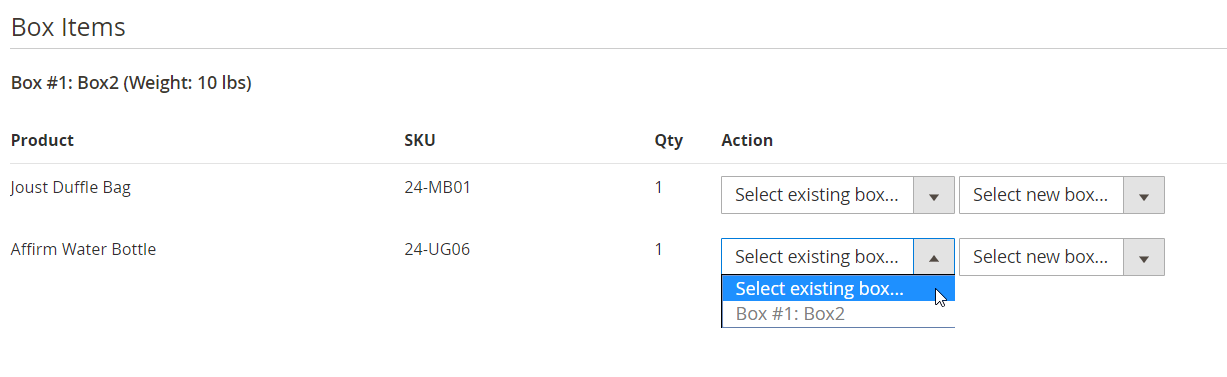Click 'Select new box...' field for Affirm Water Bottle
This screenshot has height=377, width=1227.
pyautogui.click(x=1062, y=257)
